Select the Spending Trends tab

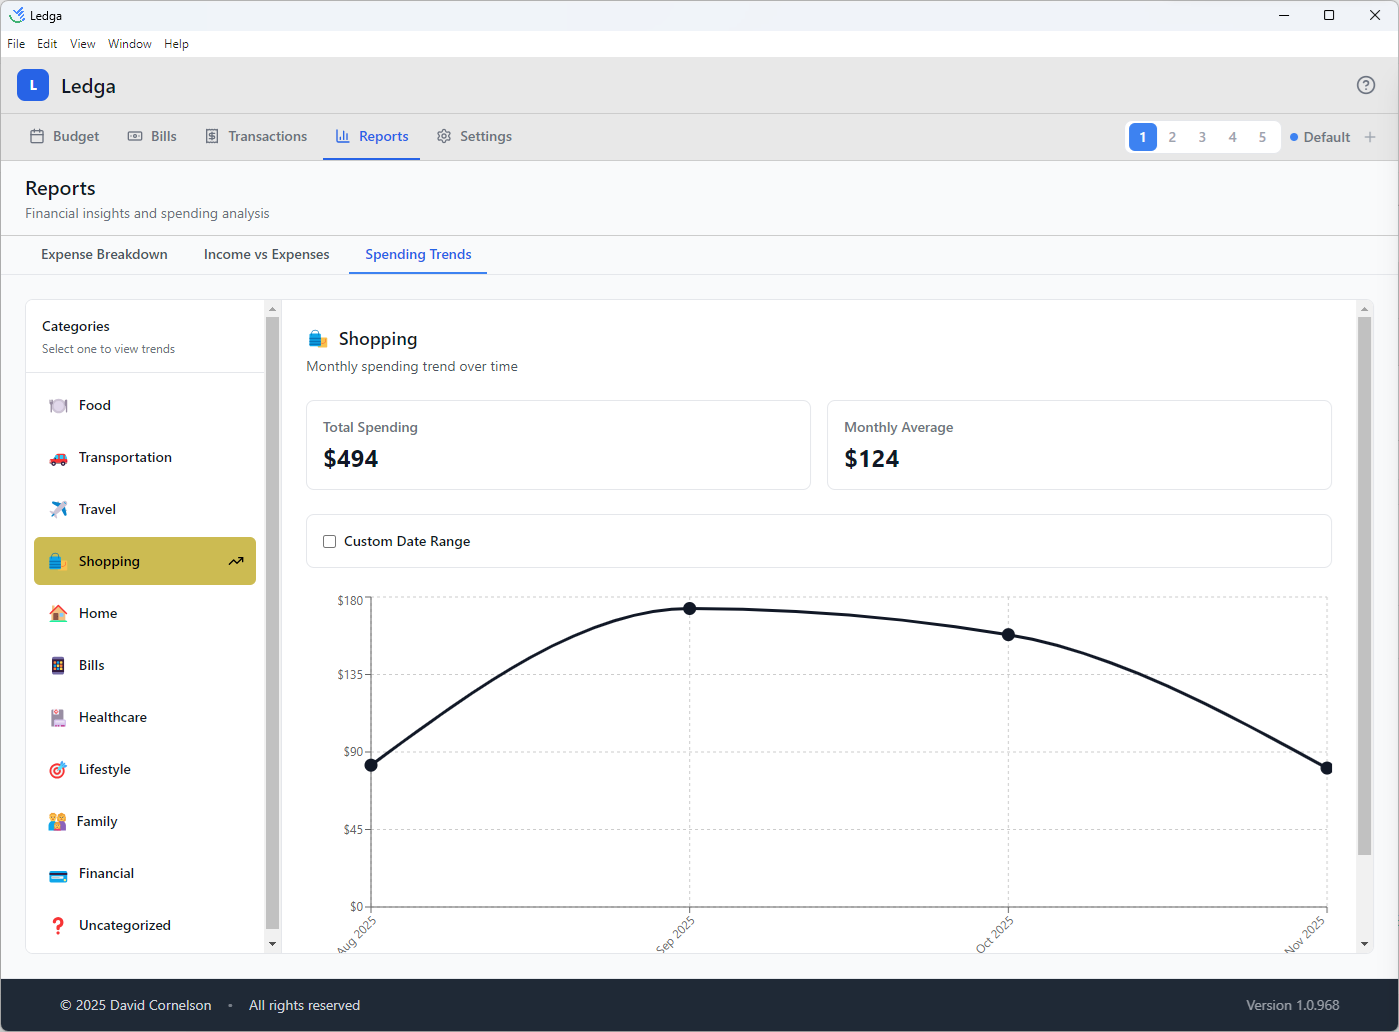[x=418, y=254]
